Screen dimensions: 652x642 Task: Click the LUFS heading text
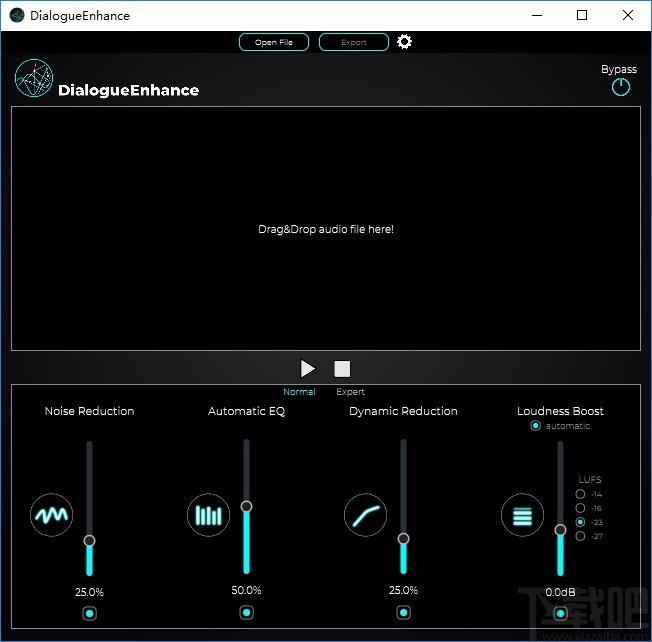tap(590, 480)
